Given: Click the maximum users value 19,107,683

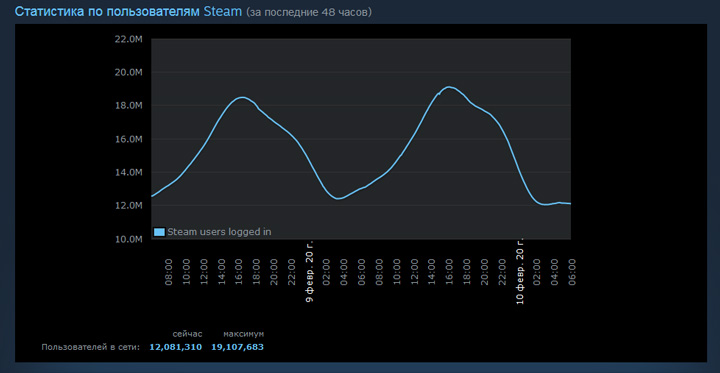Looking at the screenshot, I should click(x=237, y=347).
